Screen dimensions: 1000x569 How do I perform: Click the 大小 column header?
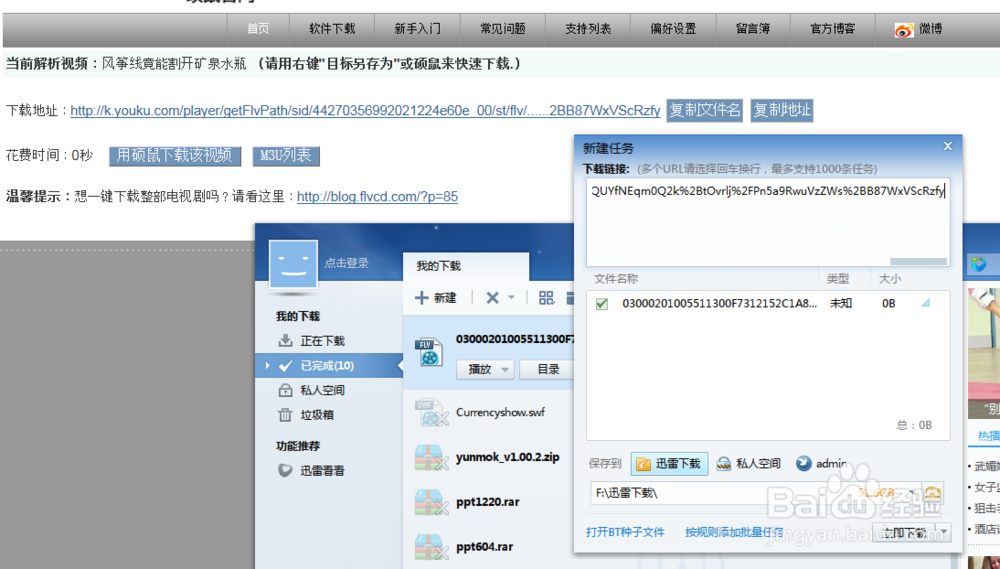[890, 279]
